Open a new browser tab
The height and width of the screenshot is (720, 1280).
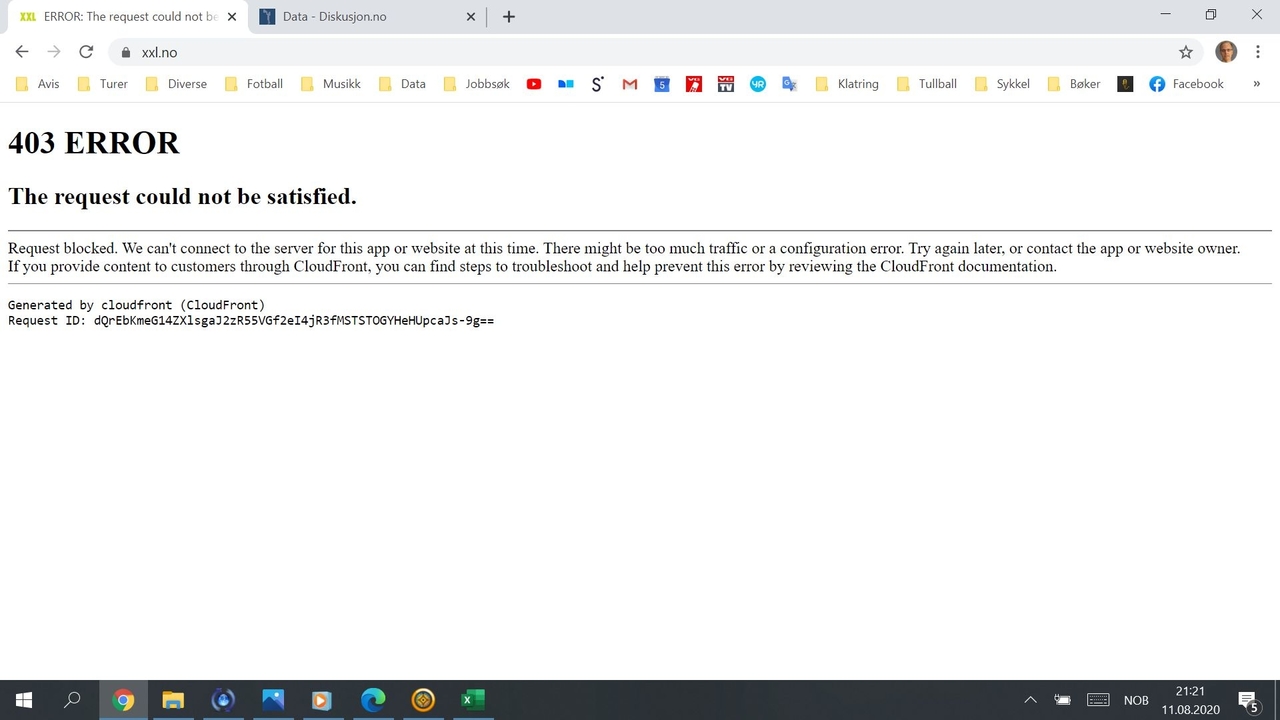[x=508, y=16]
